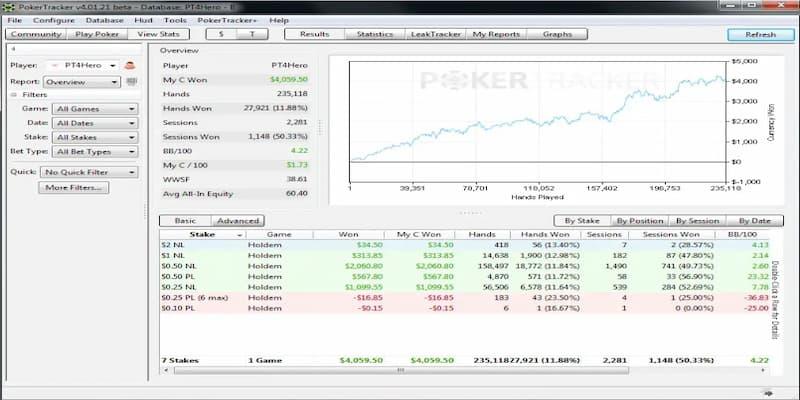The width and height of the screenshot is (800, 400).
Task: Open the sort arrow on the Stake column
Action: 240,235
